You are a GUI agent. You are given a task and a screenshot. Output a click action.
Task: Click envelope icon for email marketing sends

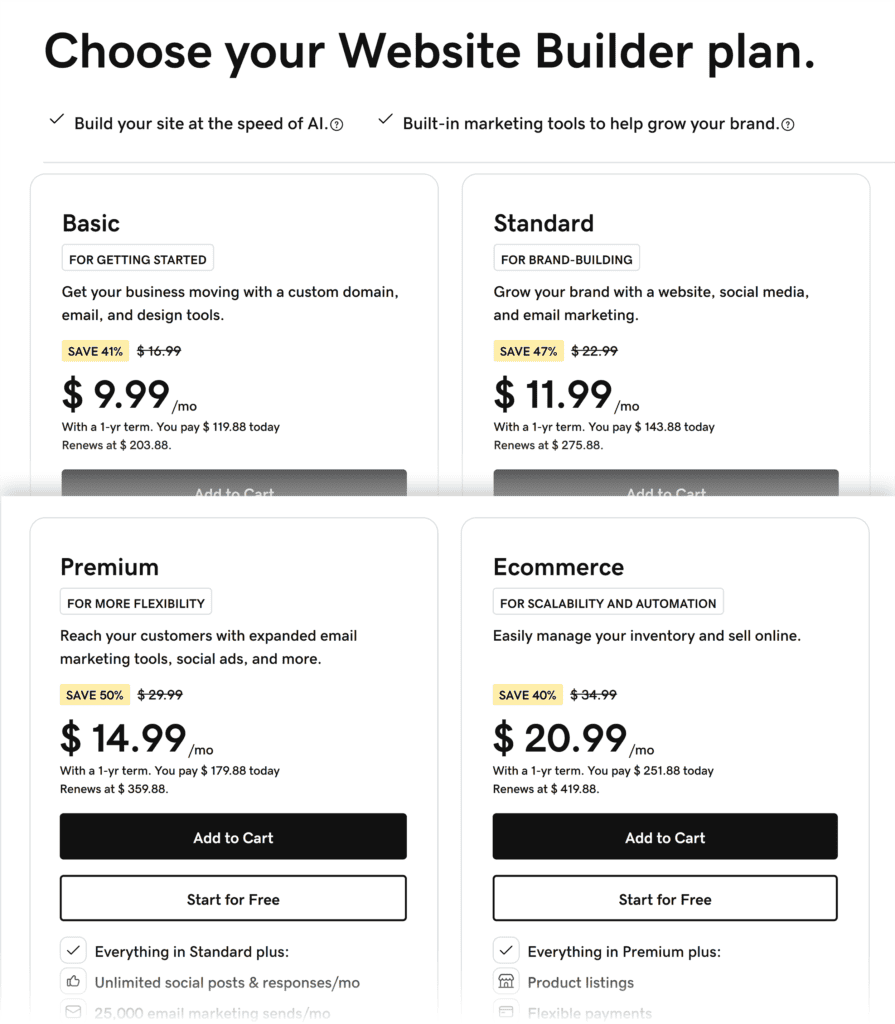[x=73, y=1012]
